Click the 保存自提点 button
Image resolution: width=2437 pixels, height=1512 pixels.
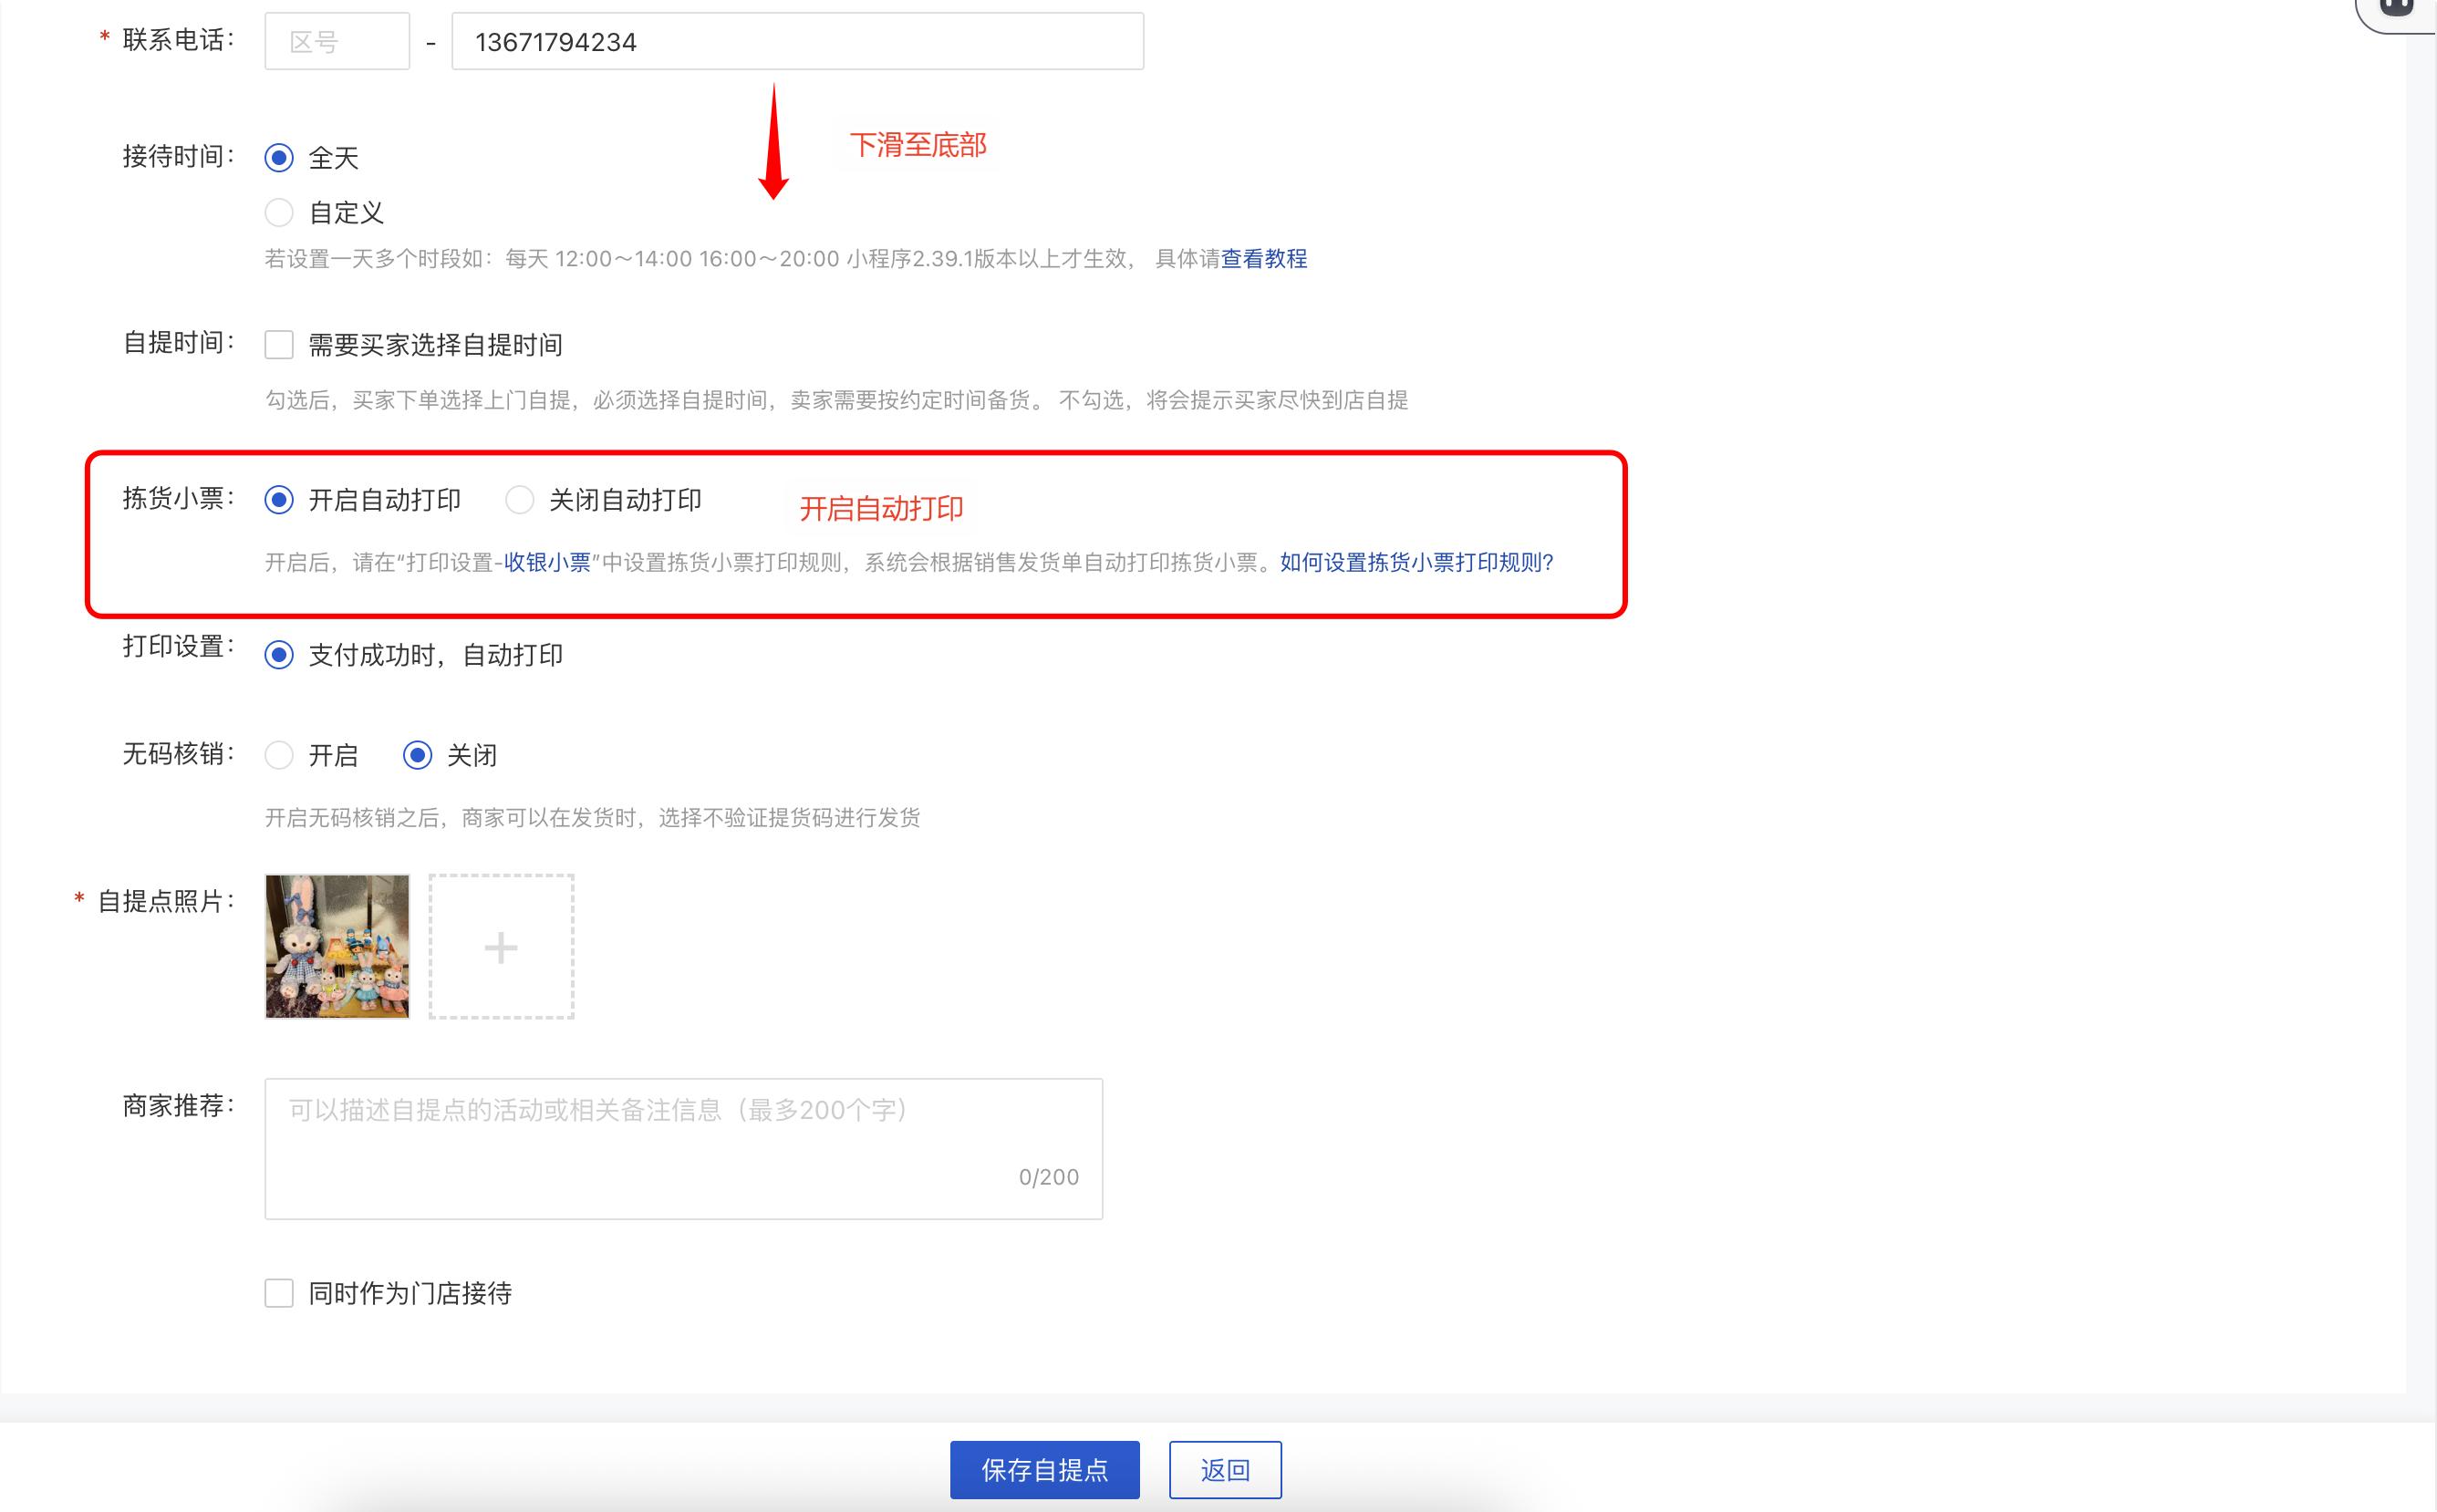tap(1044, 1469)
